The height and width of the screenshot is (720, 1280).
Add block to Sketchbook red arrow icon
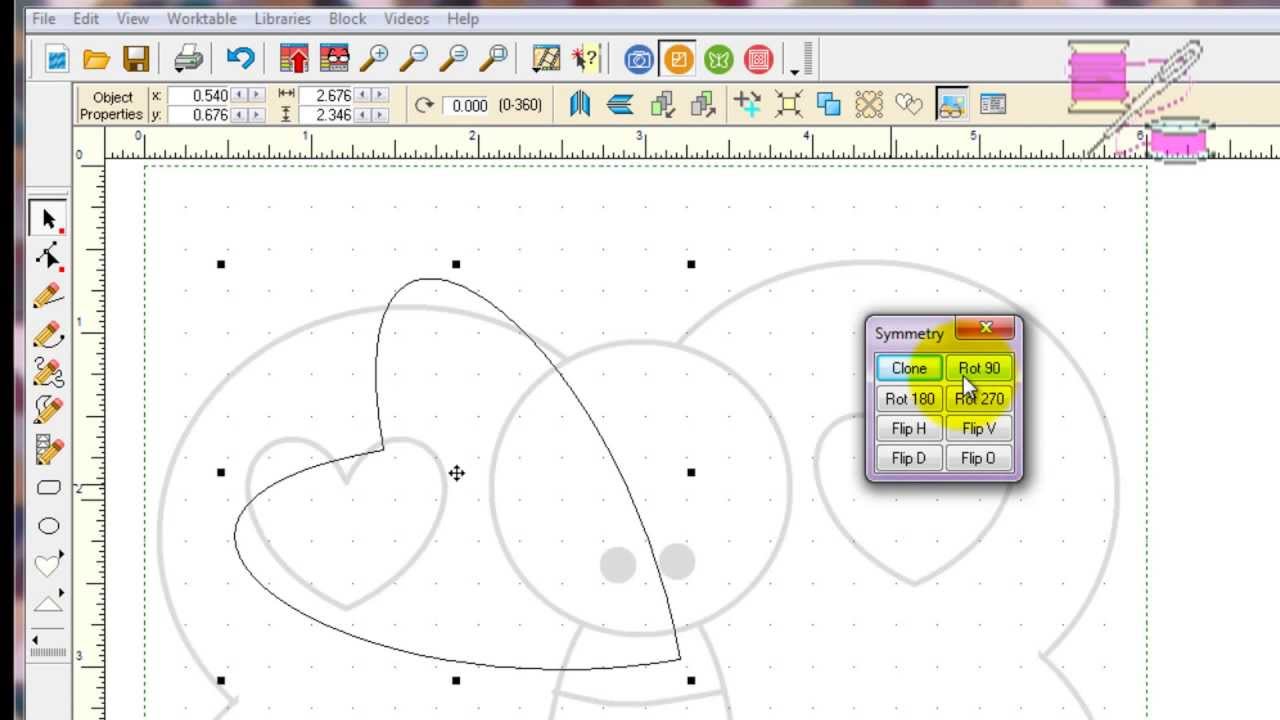coord(294,59)
